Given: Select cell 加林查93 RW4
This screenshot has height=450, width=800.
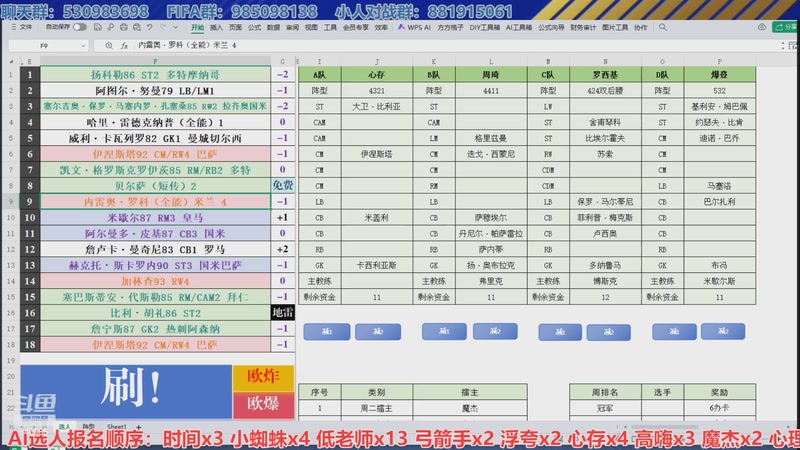Looking at the screenshot, I should pyautogui.click(x=155, y=281).
